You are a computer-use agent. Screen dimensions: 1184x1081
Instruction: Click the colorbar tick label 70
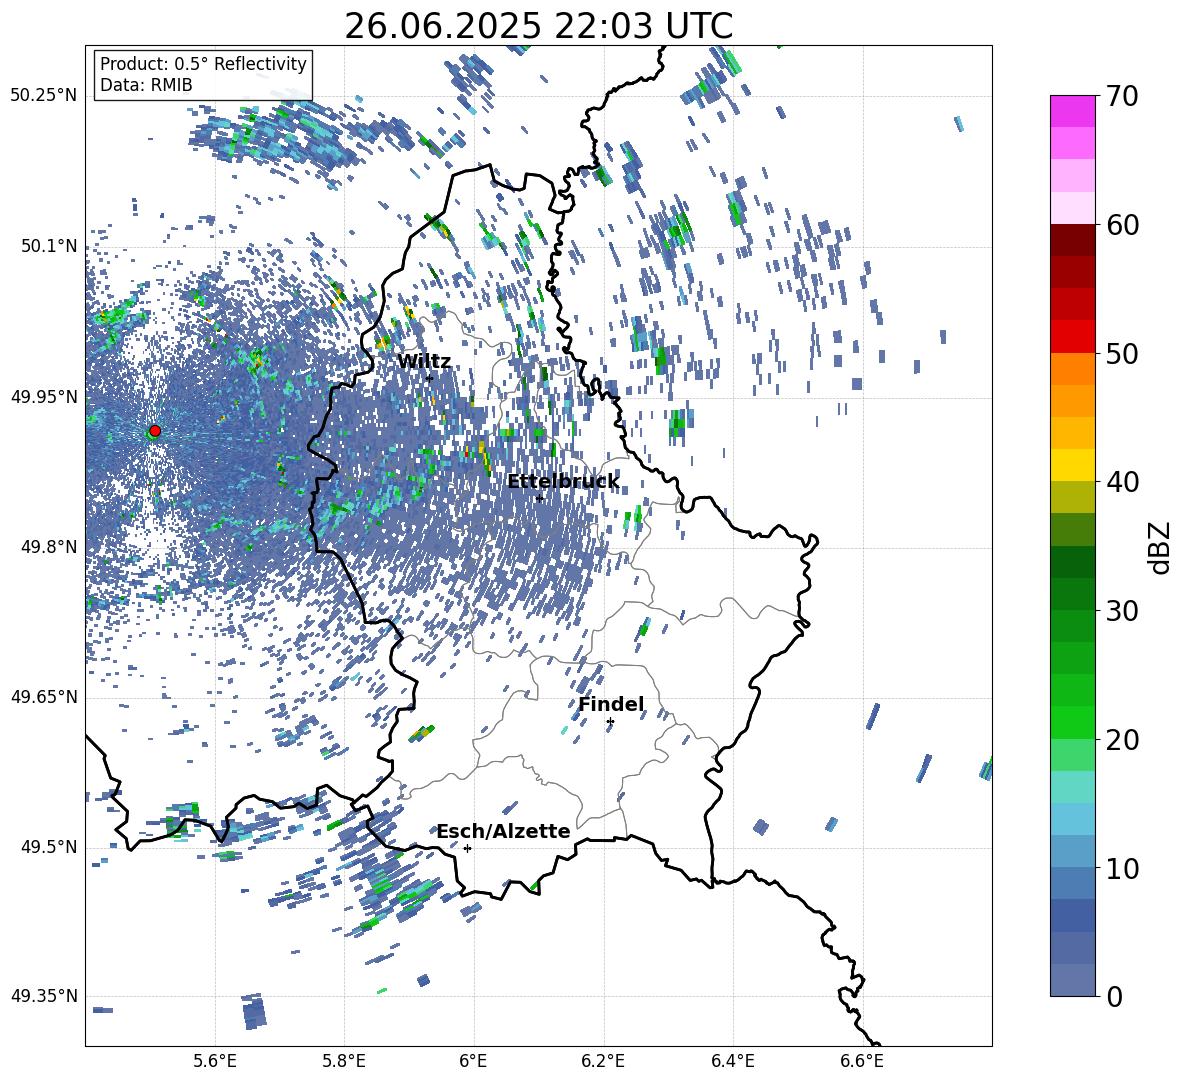(x=1122, y=97)
